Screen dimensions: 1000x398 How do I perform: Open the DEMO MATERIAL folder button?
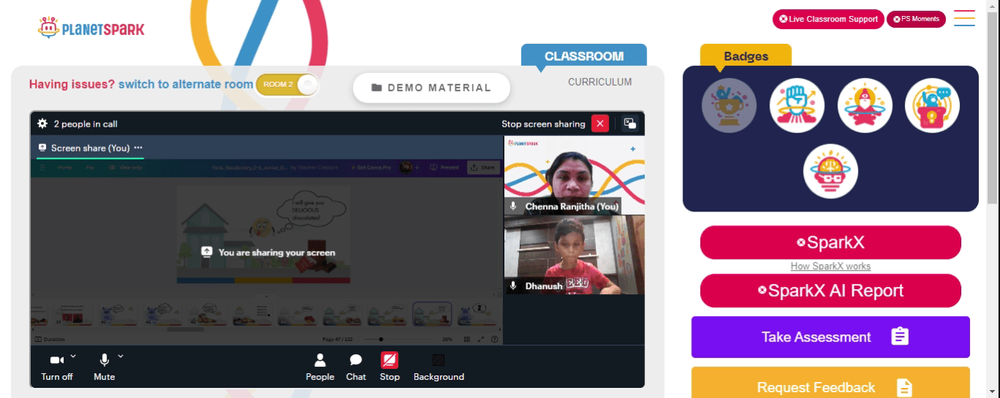(x=431, y=88)
